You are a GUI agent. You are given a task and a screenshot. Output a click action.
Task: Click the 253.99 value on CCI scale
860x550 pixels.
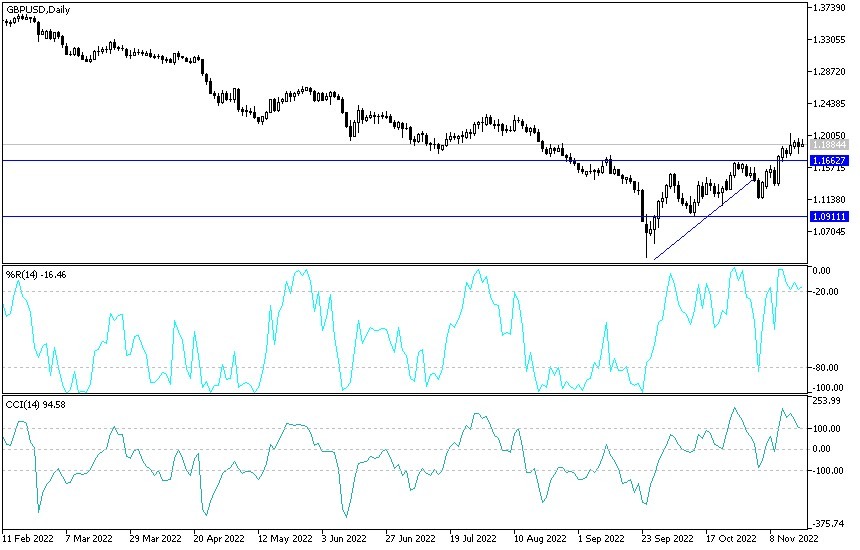coord(827,401)
